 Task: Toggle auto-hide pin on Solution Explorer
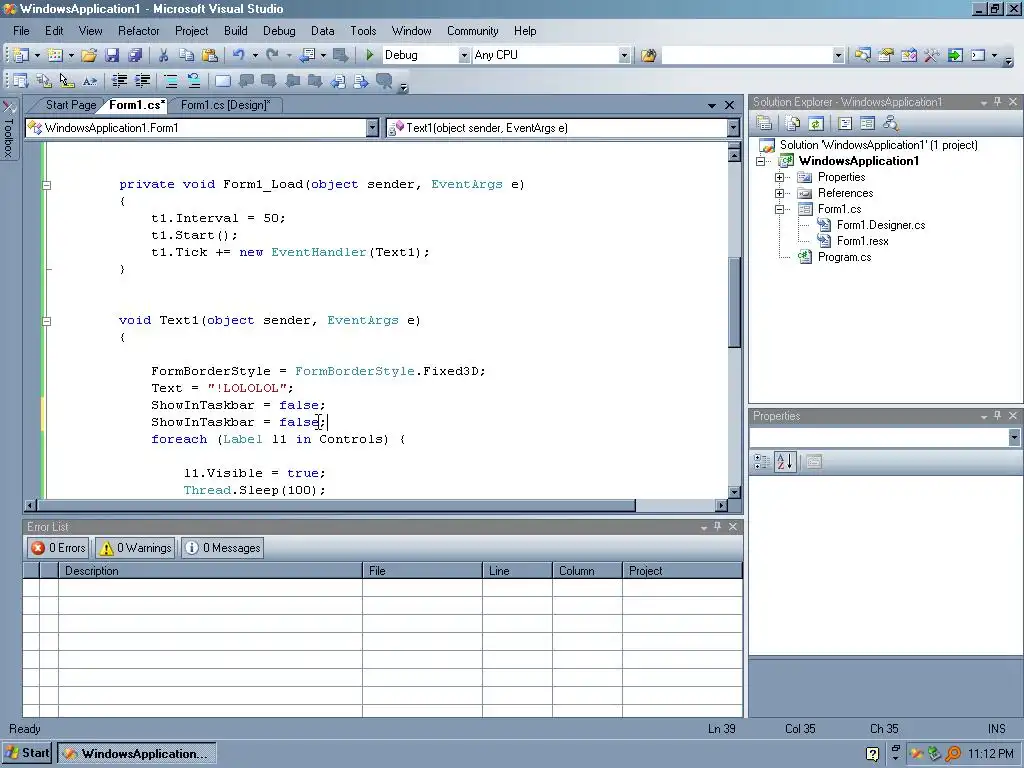997,102
